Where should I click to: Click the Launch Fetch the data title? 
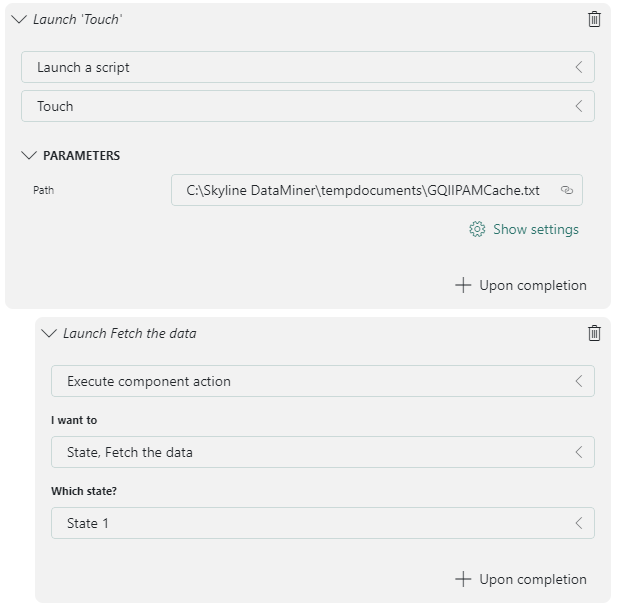click(129, 333)
